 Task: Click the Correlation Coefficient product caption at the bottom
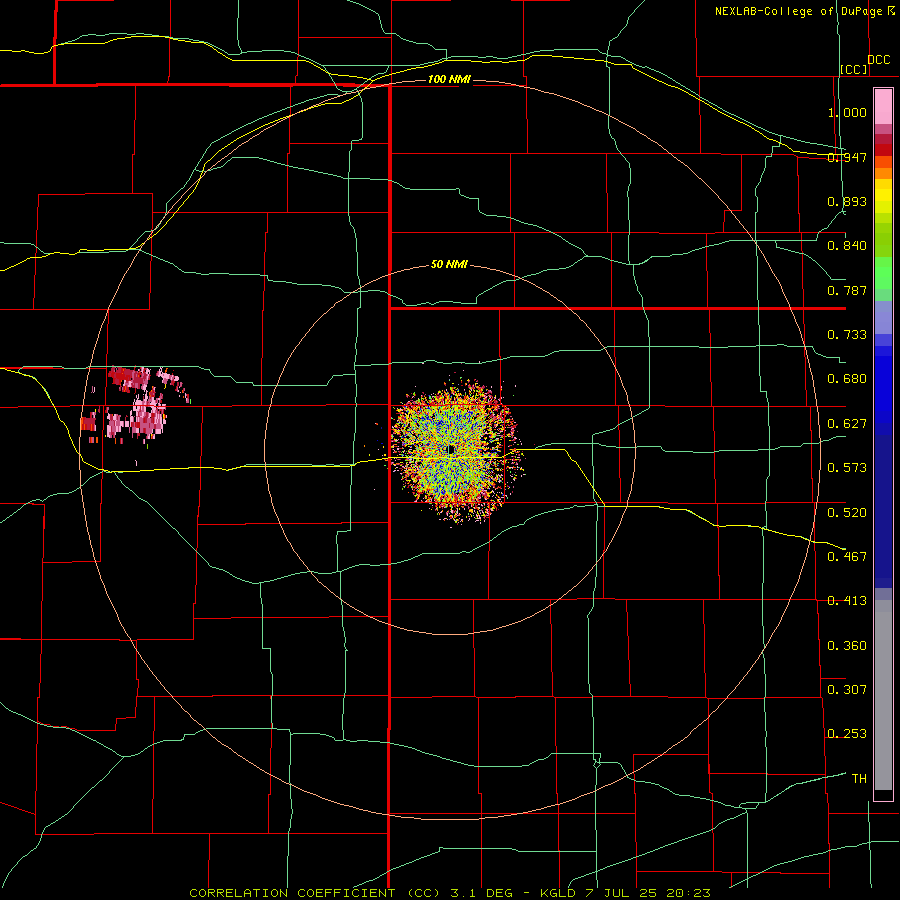[450, 893]
